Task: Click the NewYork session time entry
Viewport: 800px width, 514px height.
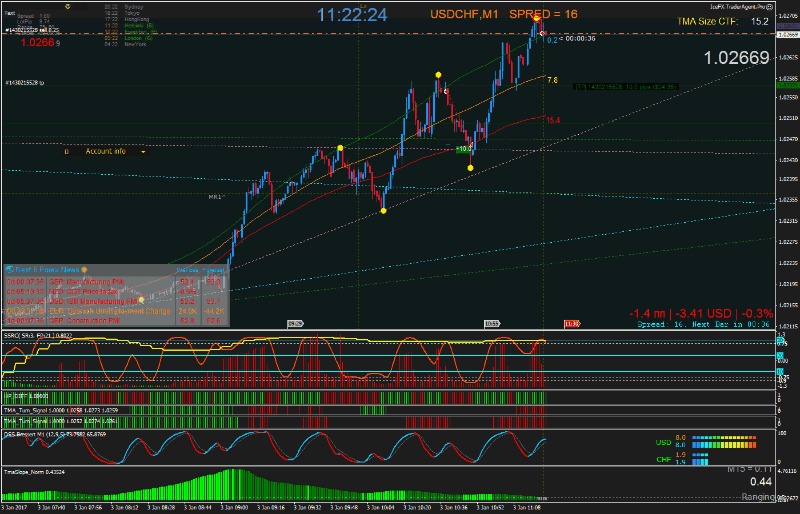Action: tap(125, 44)
